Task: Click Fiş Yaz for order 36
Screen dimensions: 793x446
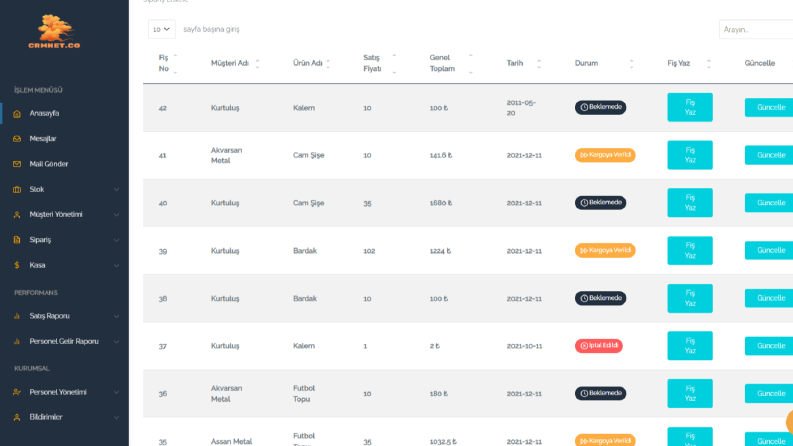Action: coord(690,393)
